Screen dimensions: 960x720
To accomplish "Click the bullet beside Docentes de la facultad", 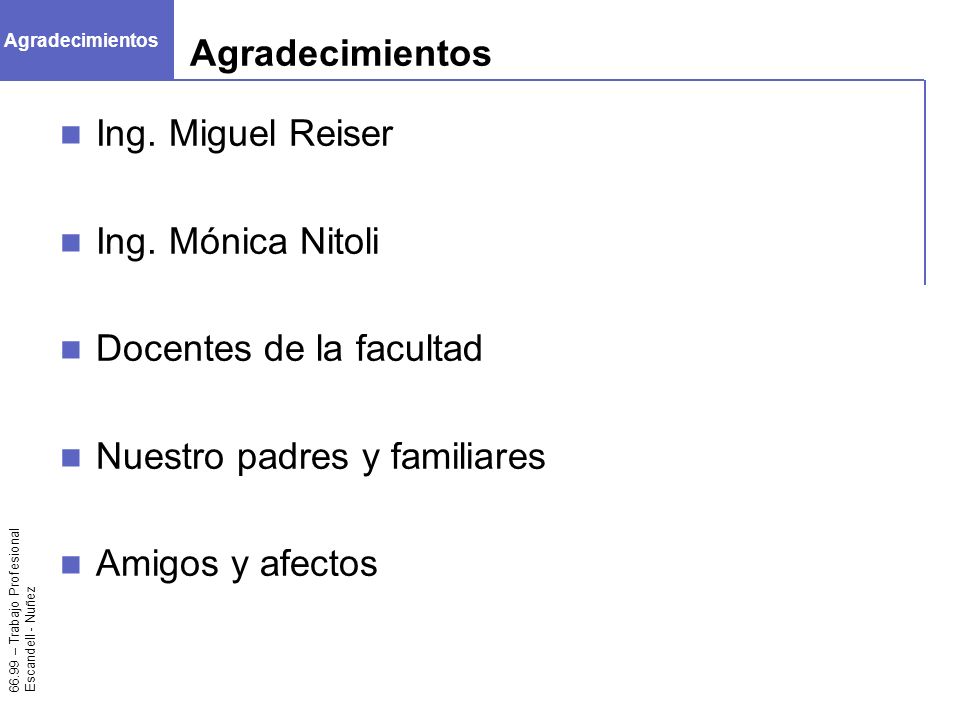I will pos(71,350).
